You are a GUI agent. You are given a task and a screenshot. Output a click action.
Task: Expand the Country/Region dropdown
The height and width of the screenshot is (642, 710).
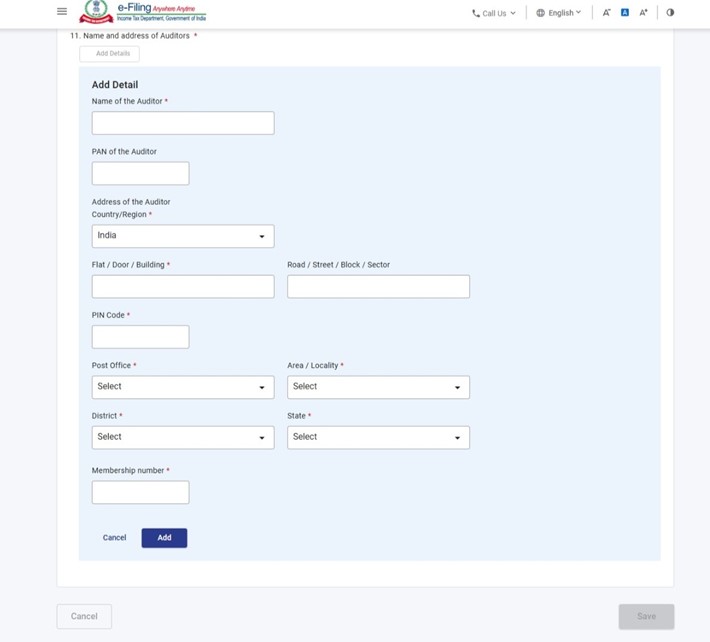pyautogui.click(x=182, y=236)
